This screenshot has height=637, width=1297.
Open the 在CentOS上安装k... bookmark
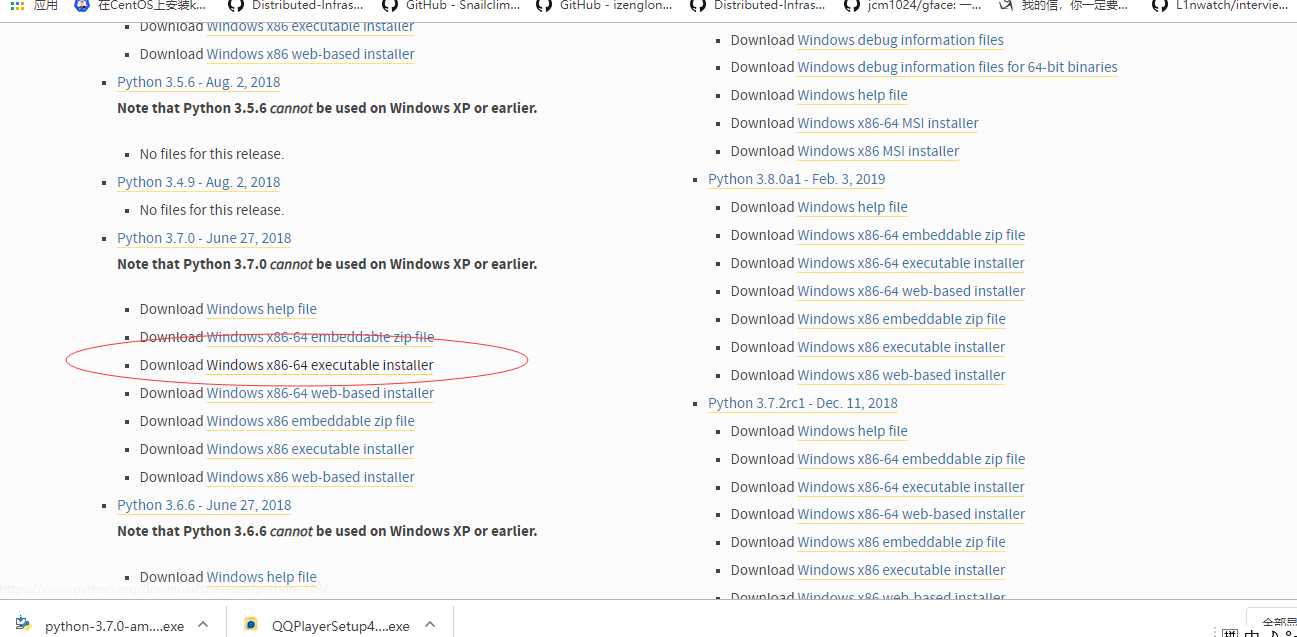pyautogui.click(x=140, y=6)
